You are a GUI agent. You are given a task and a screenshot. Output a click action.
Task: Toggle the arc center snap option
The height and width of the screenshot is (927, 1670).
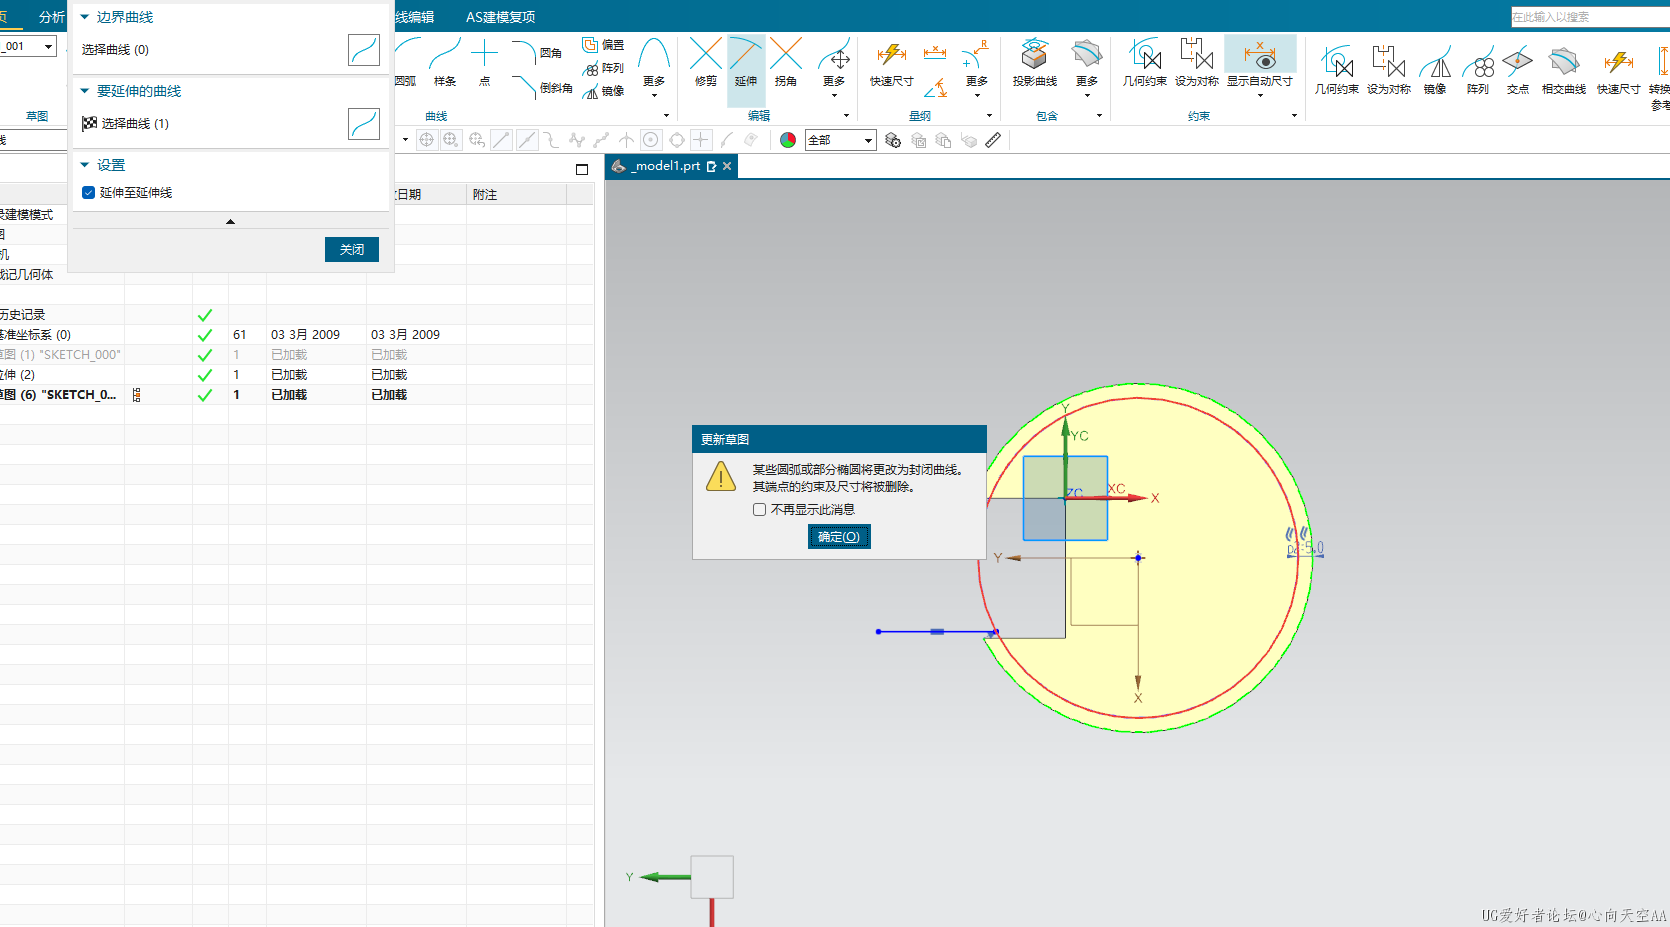[x=651, y=140]
